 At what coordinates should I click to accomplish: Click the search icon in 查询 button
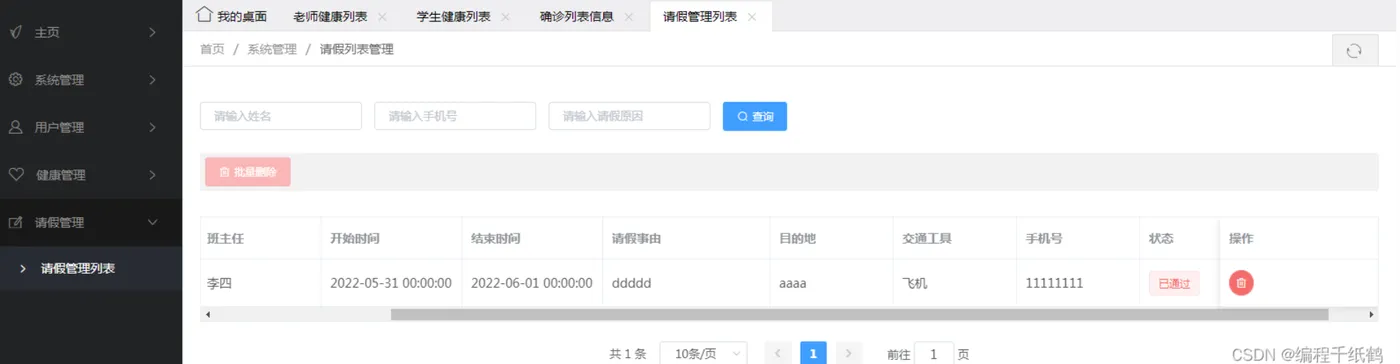(743, 117)
